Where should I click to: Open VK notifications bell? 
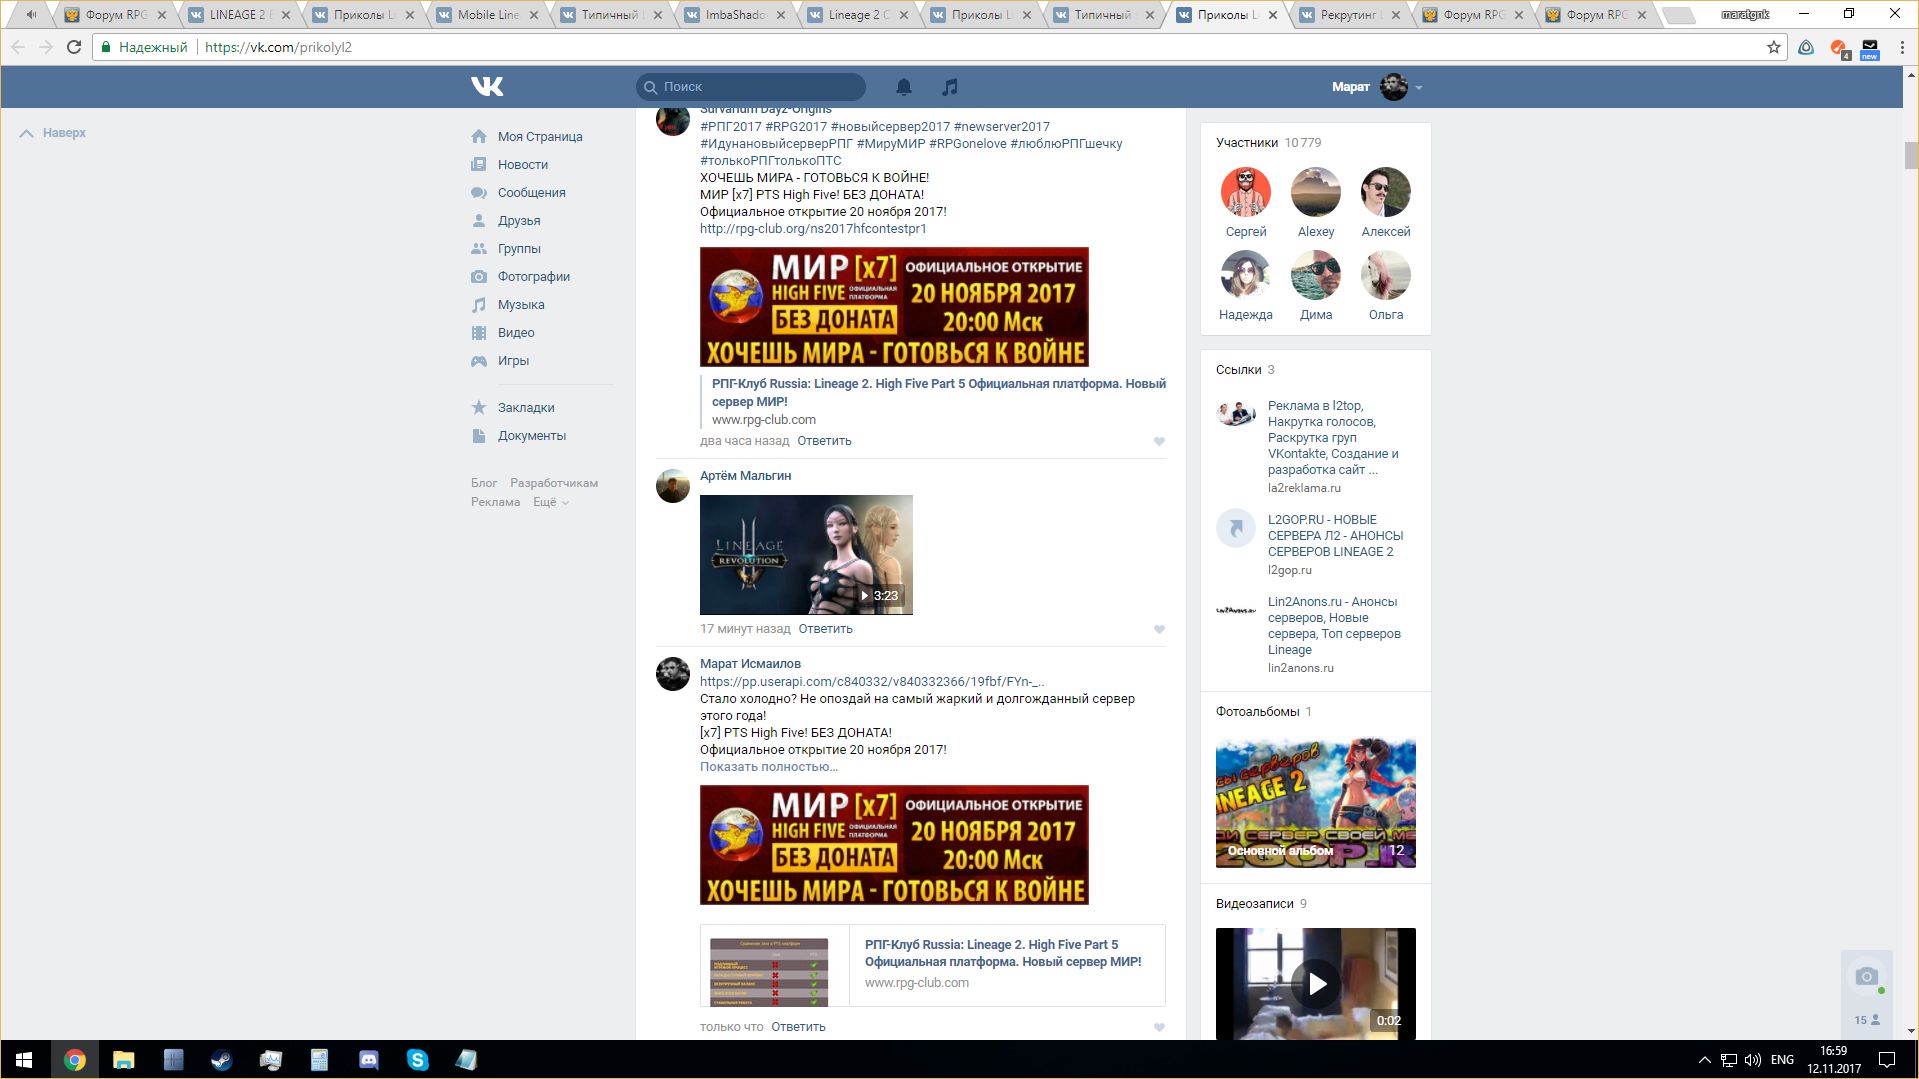click(x=903, y=87)
